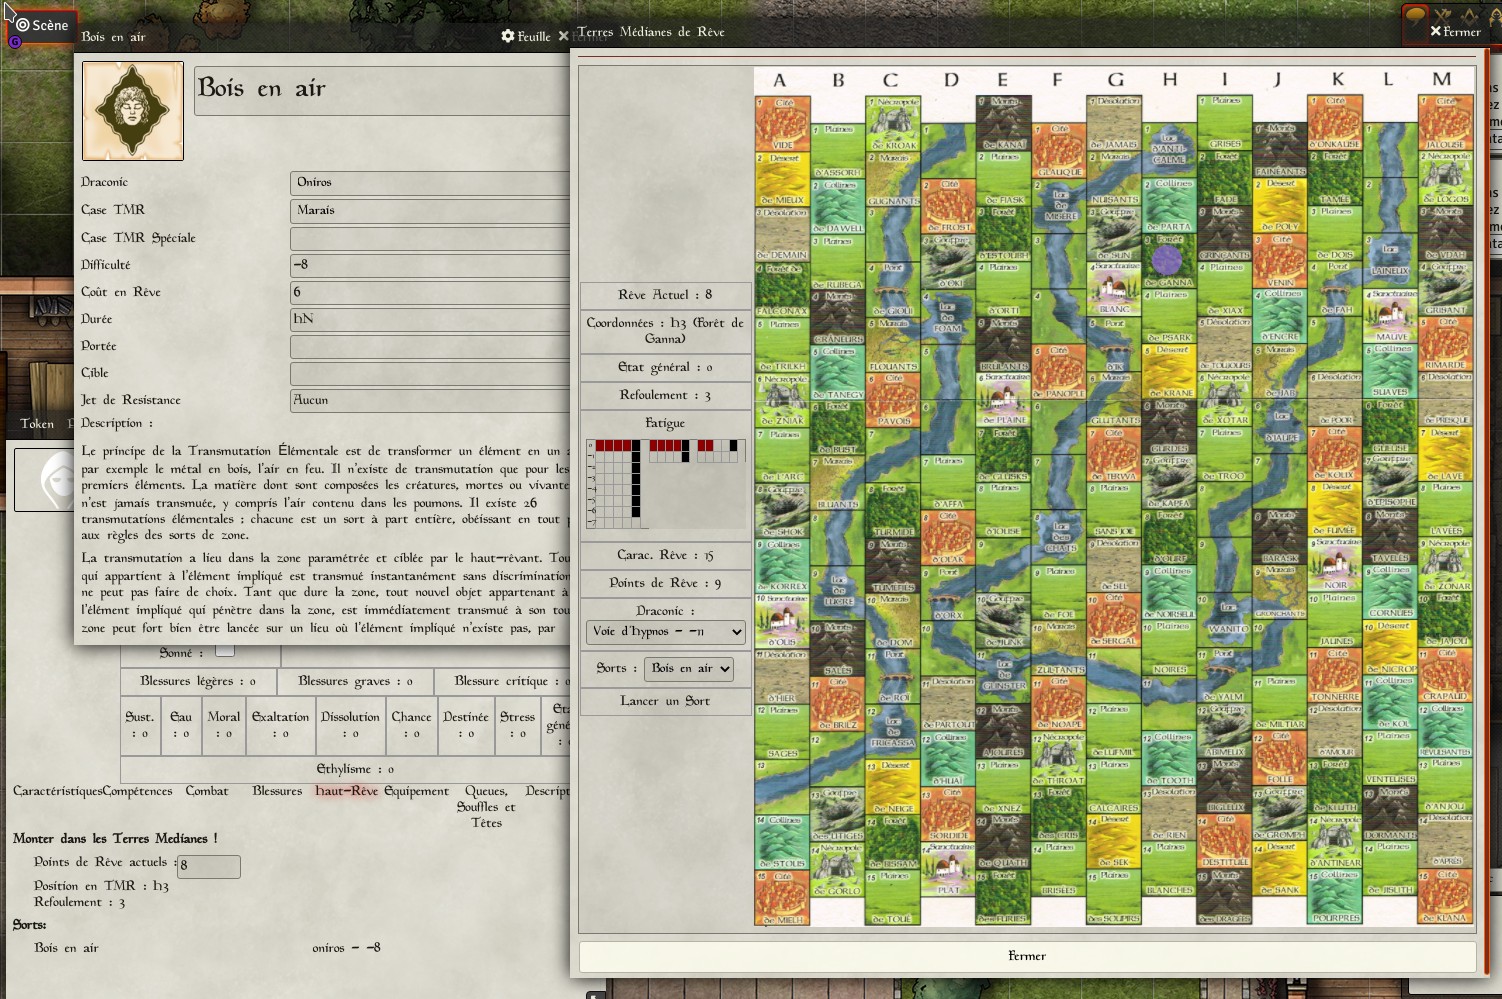Click the Jet de Resistance field
1502x999 pixels.
tap(430, 400)
